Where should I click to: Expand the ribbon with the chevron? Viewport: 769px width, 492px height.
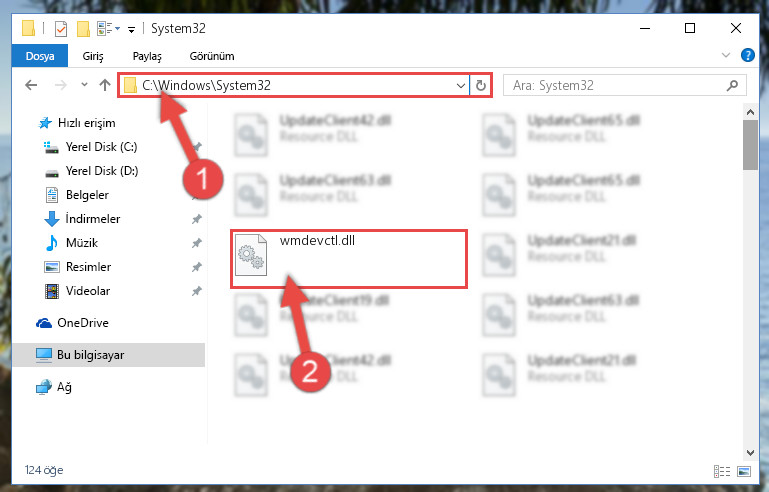726,55
